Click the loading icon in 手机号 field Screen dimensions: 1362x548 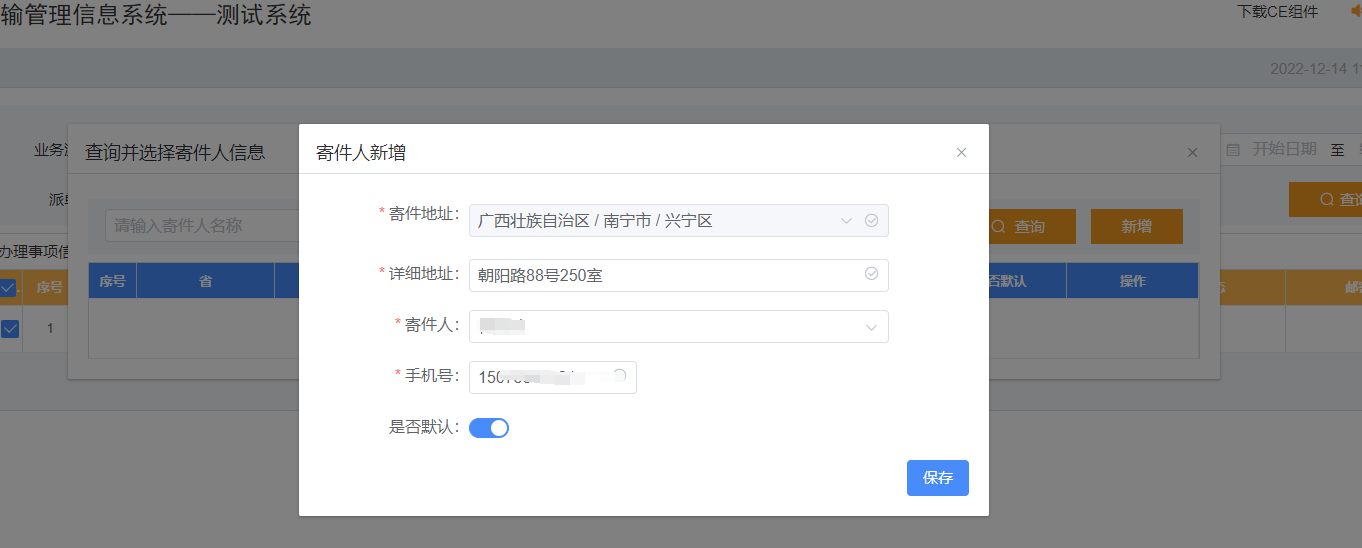[x=619, y=376]
